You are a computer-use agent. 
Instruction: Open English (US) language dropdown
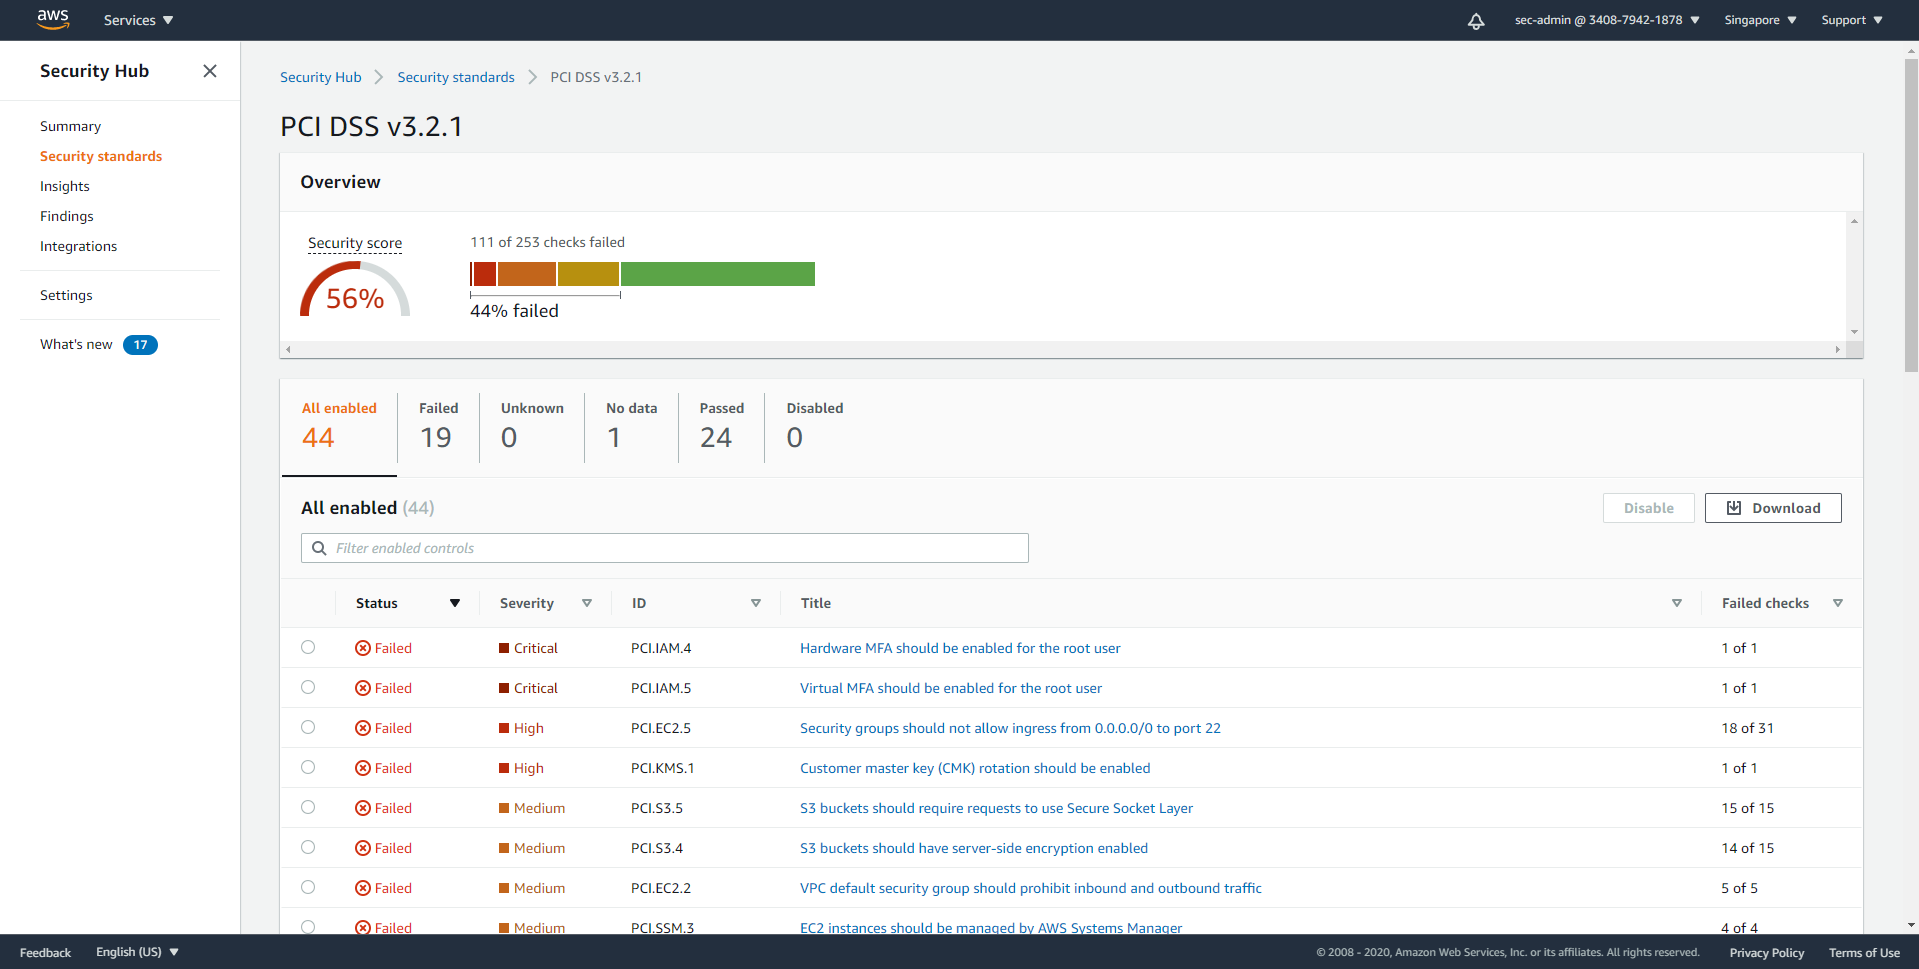click(x=137, y=952)
